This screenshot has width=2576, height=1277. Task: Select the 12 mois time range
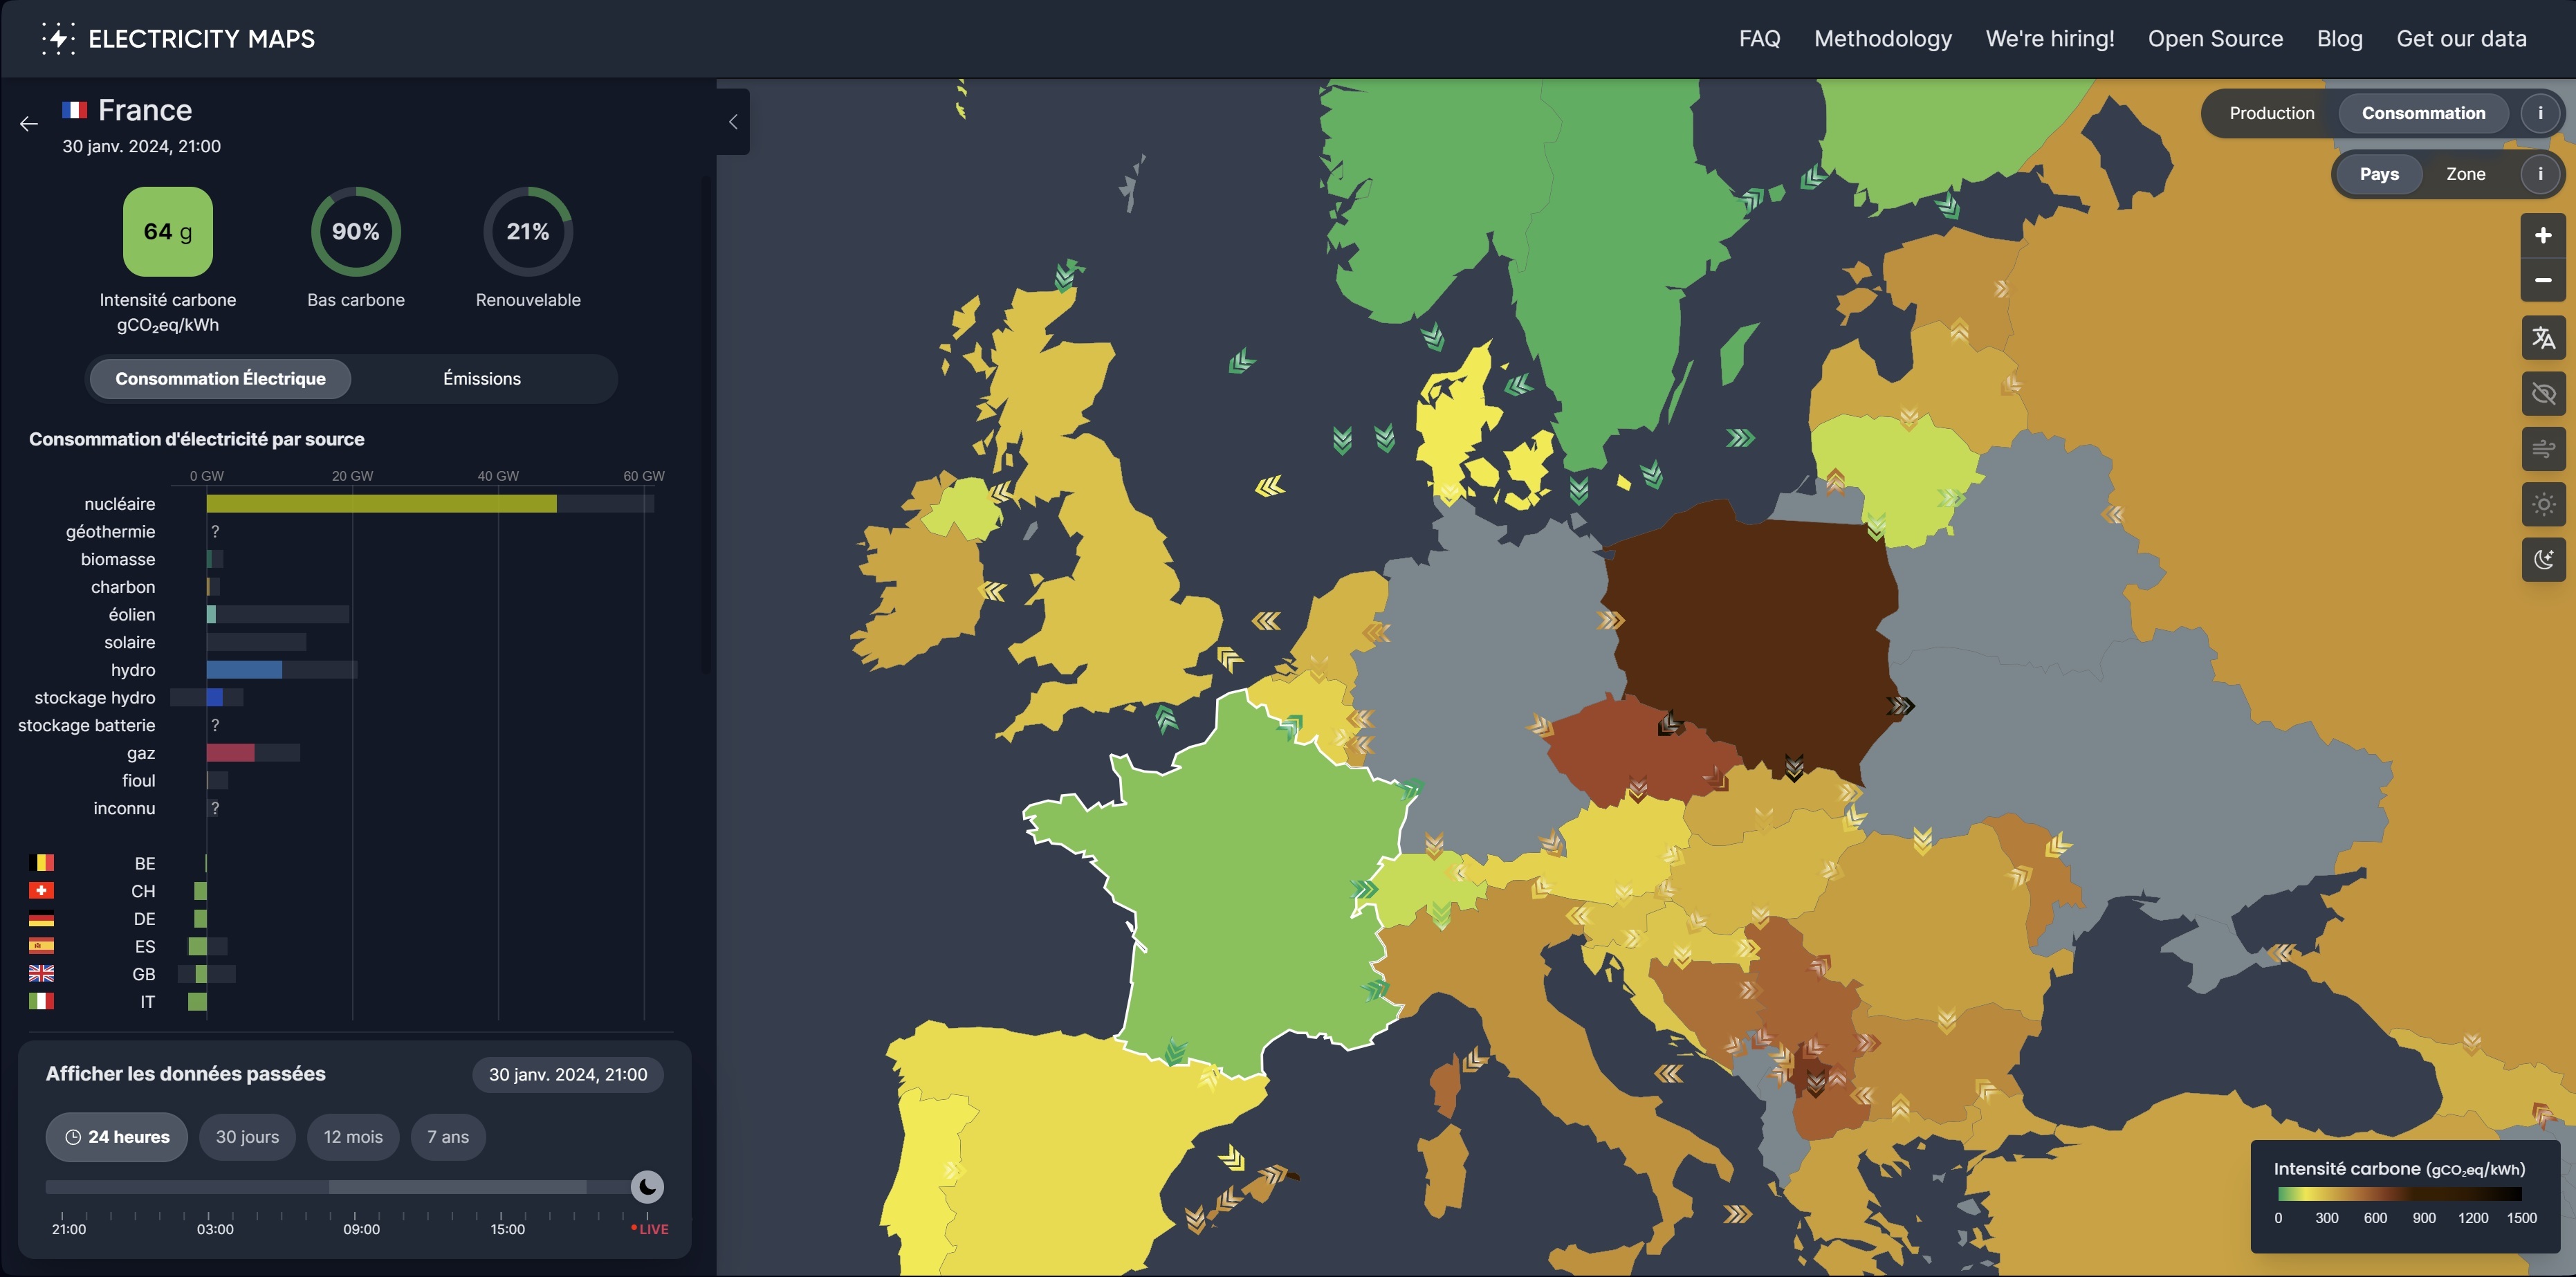[x=353, y=1137]
